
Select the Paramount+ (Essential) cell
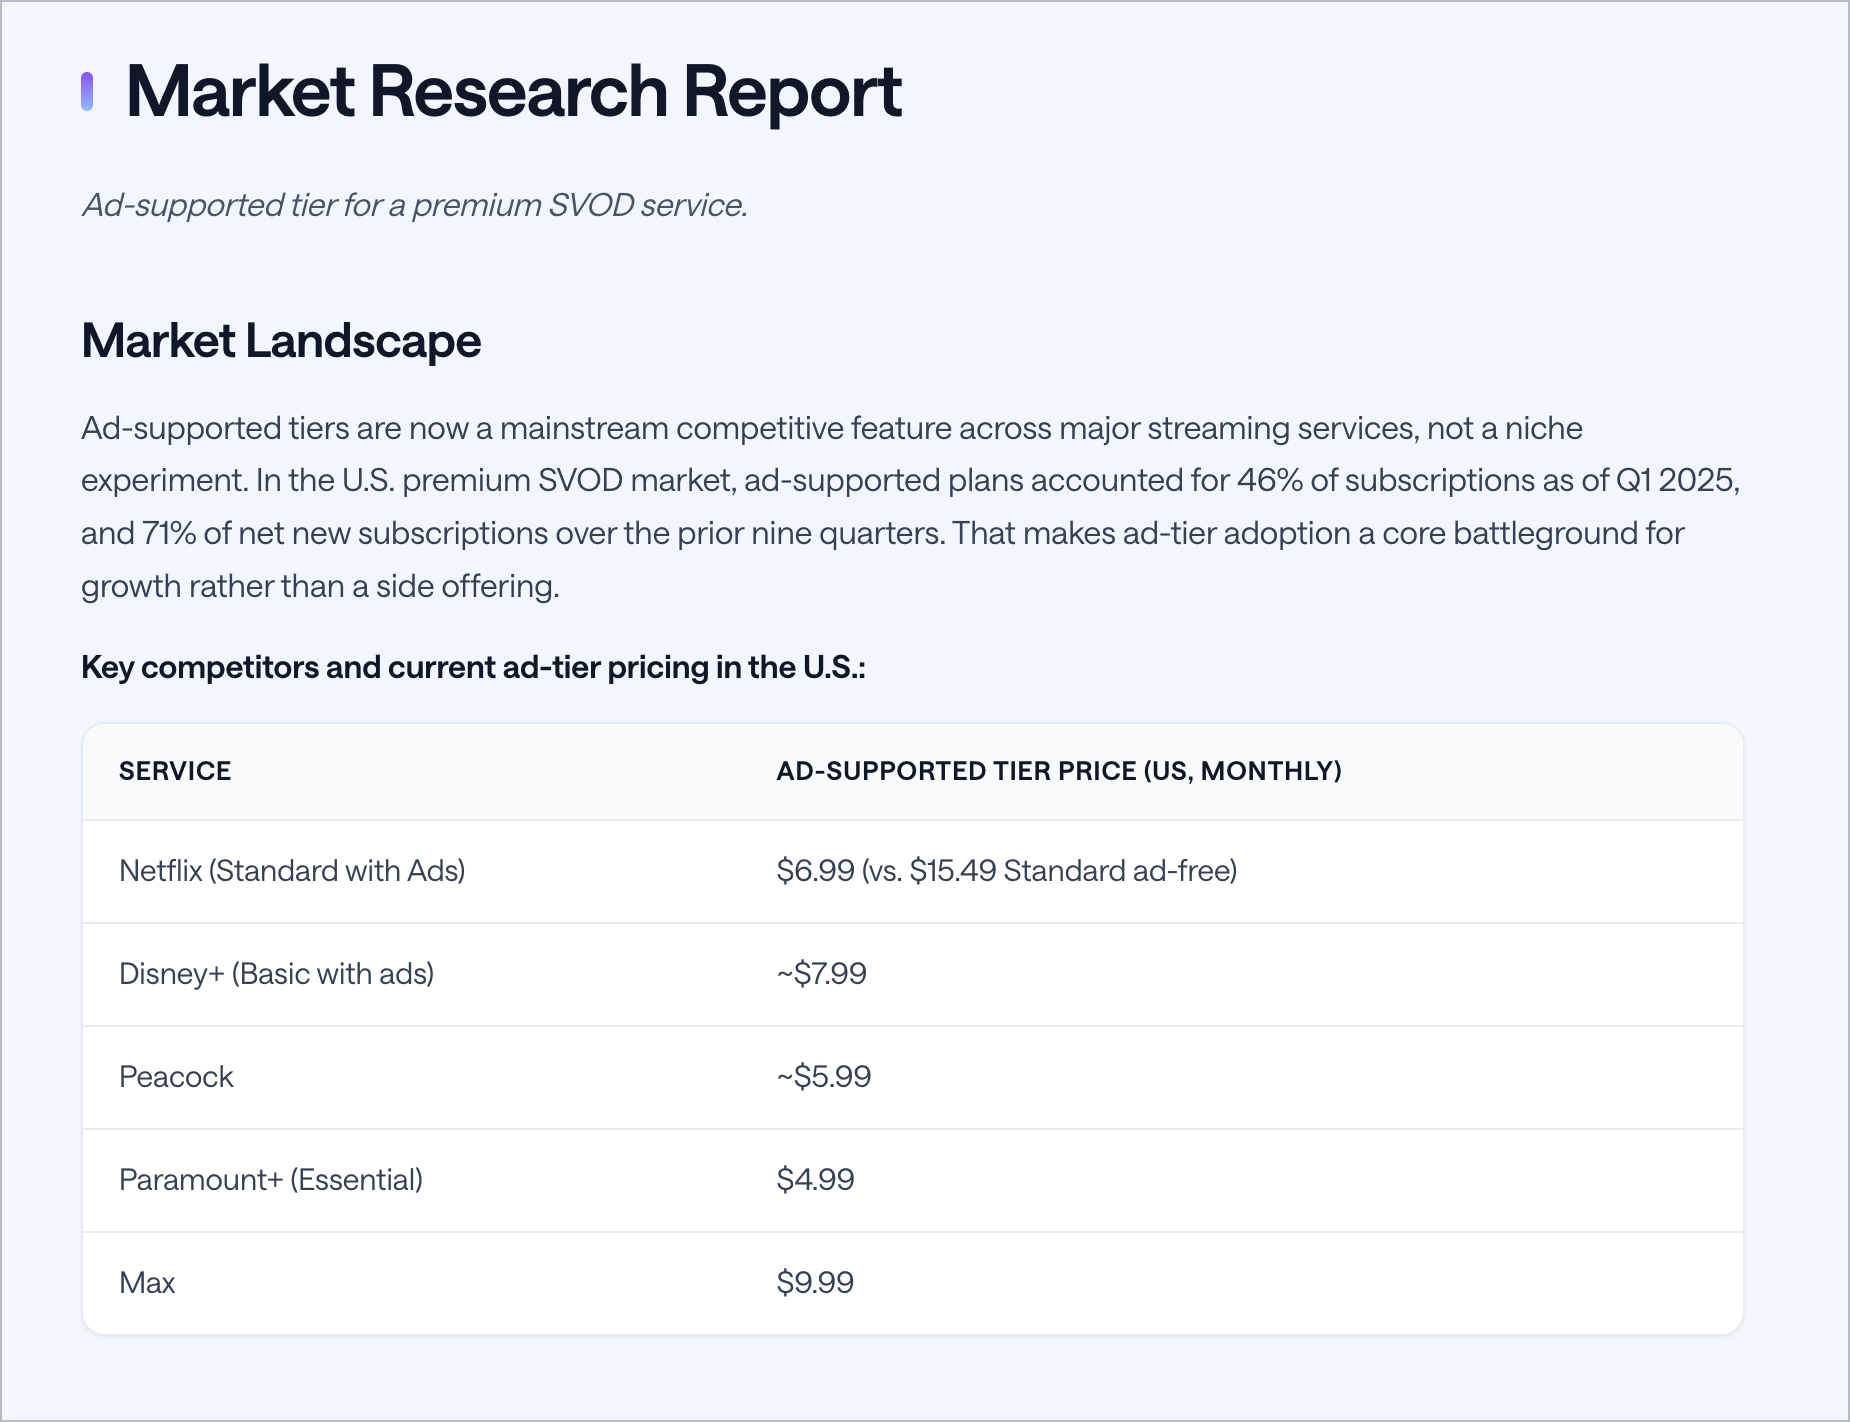point(271,1180)
